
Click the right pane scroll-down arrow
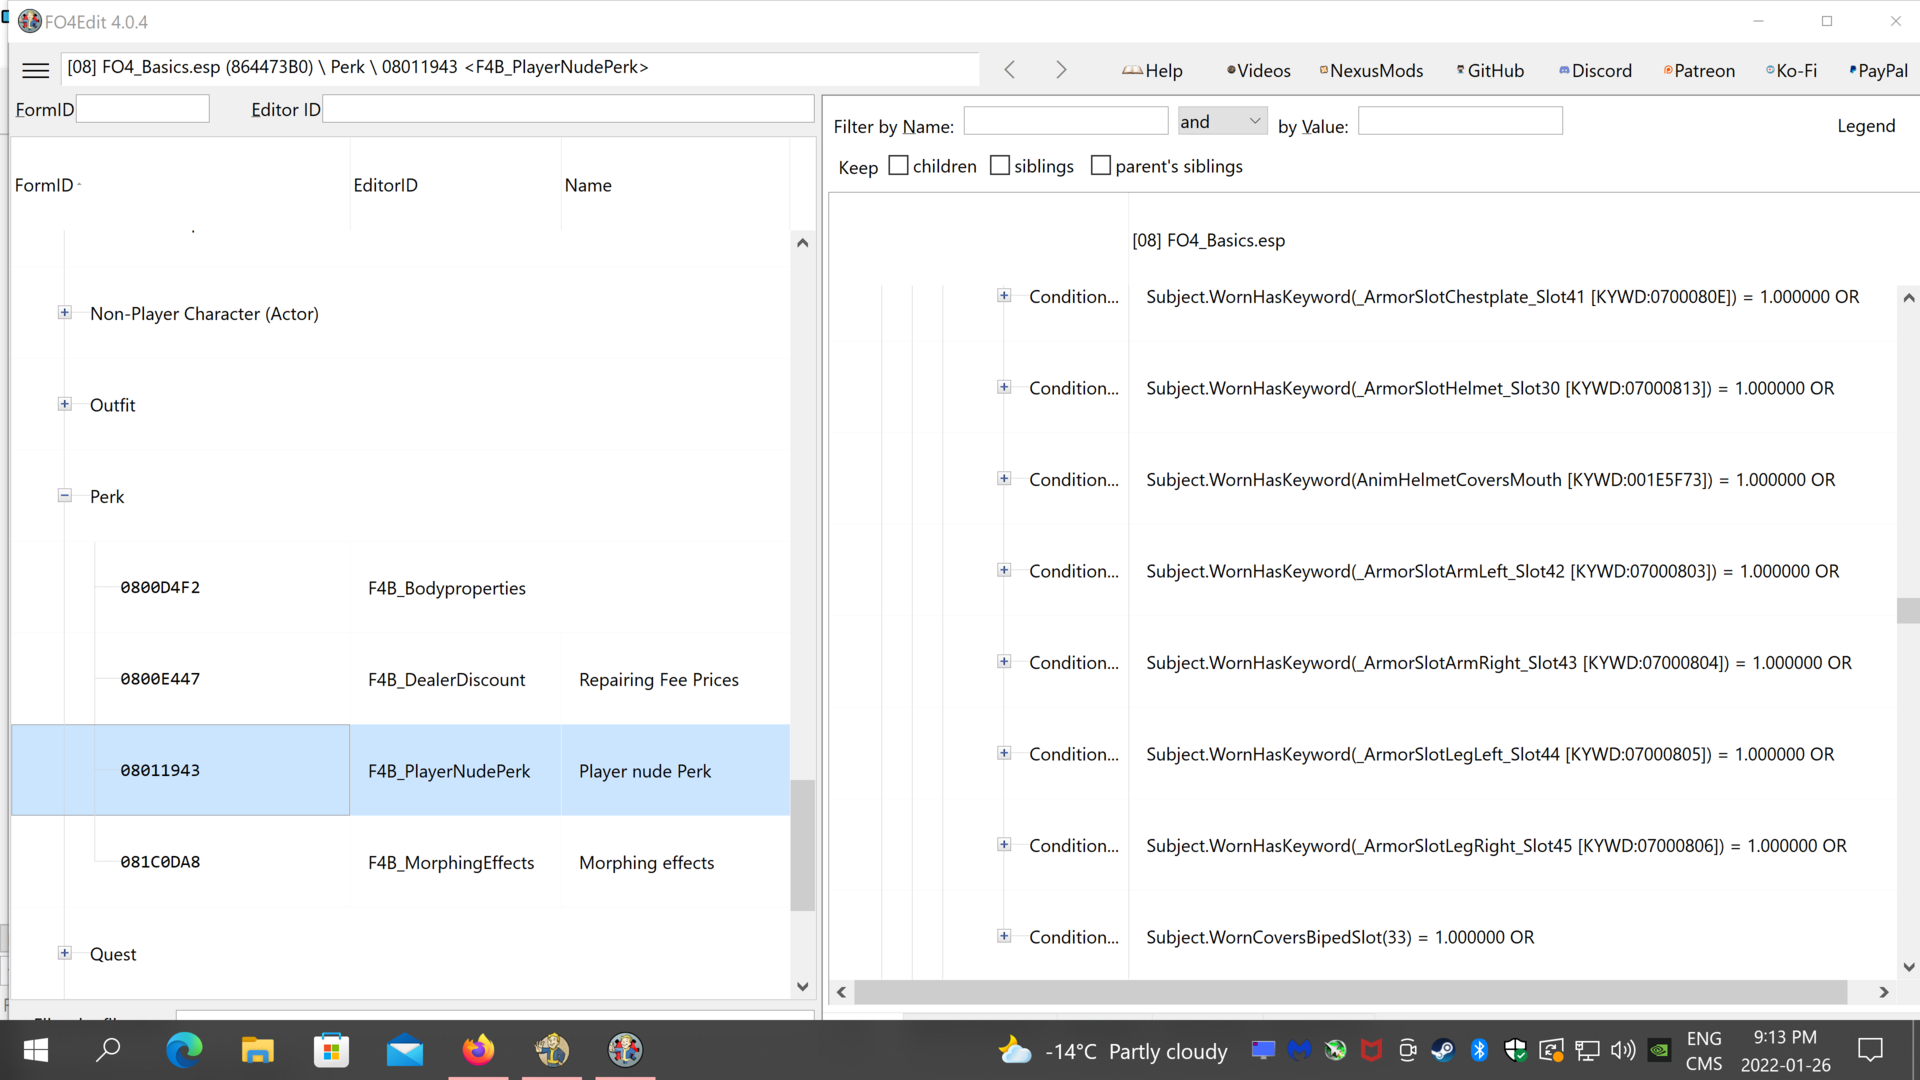1908,967
